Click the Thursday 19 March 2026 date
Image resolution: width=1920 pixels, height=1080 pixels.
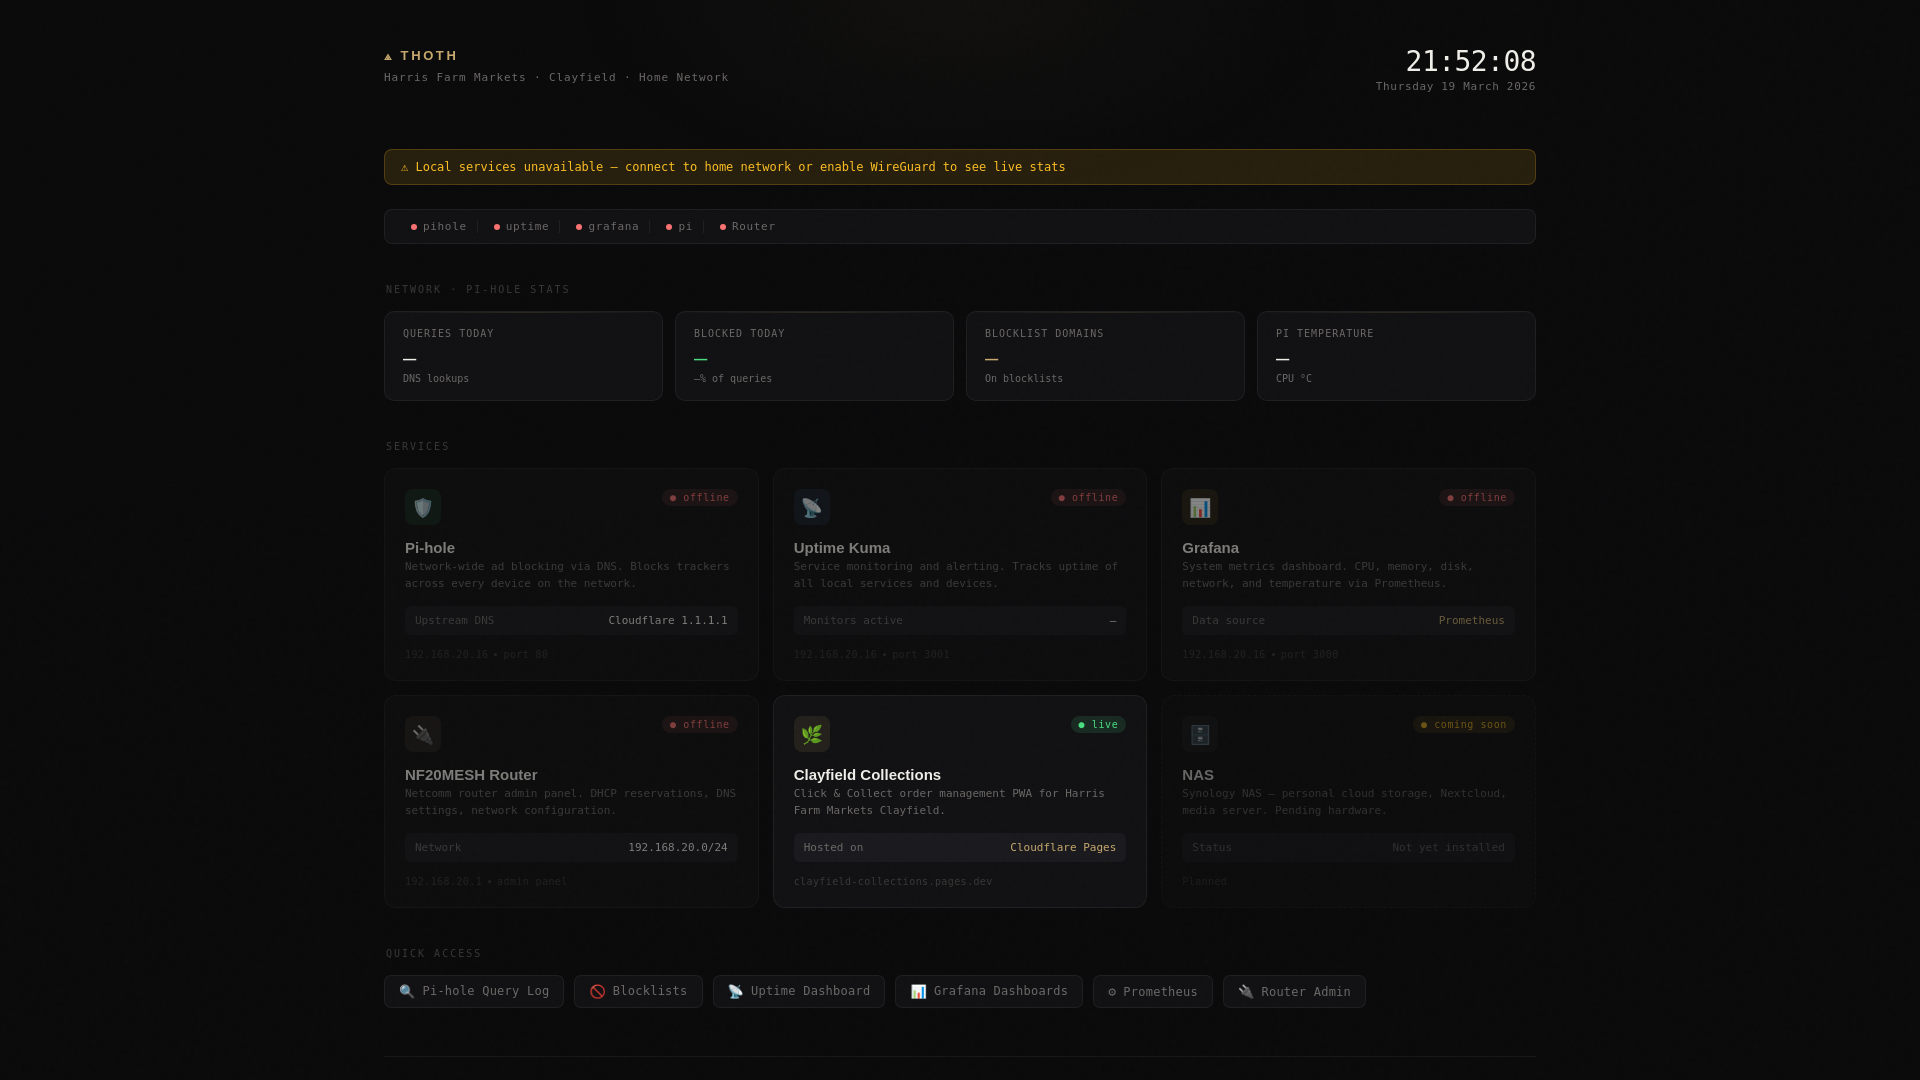(x=1455, y=87)
